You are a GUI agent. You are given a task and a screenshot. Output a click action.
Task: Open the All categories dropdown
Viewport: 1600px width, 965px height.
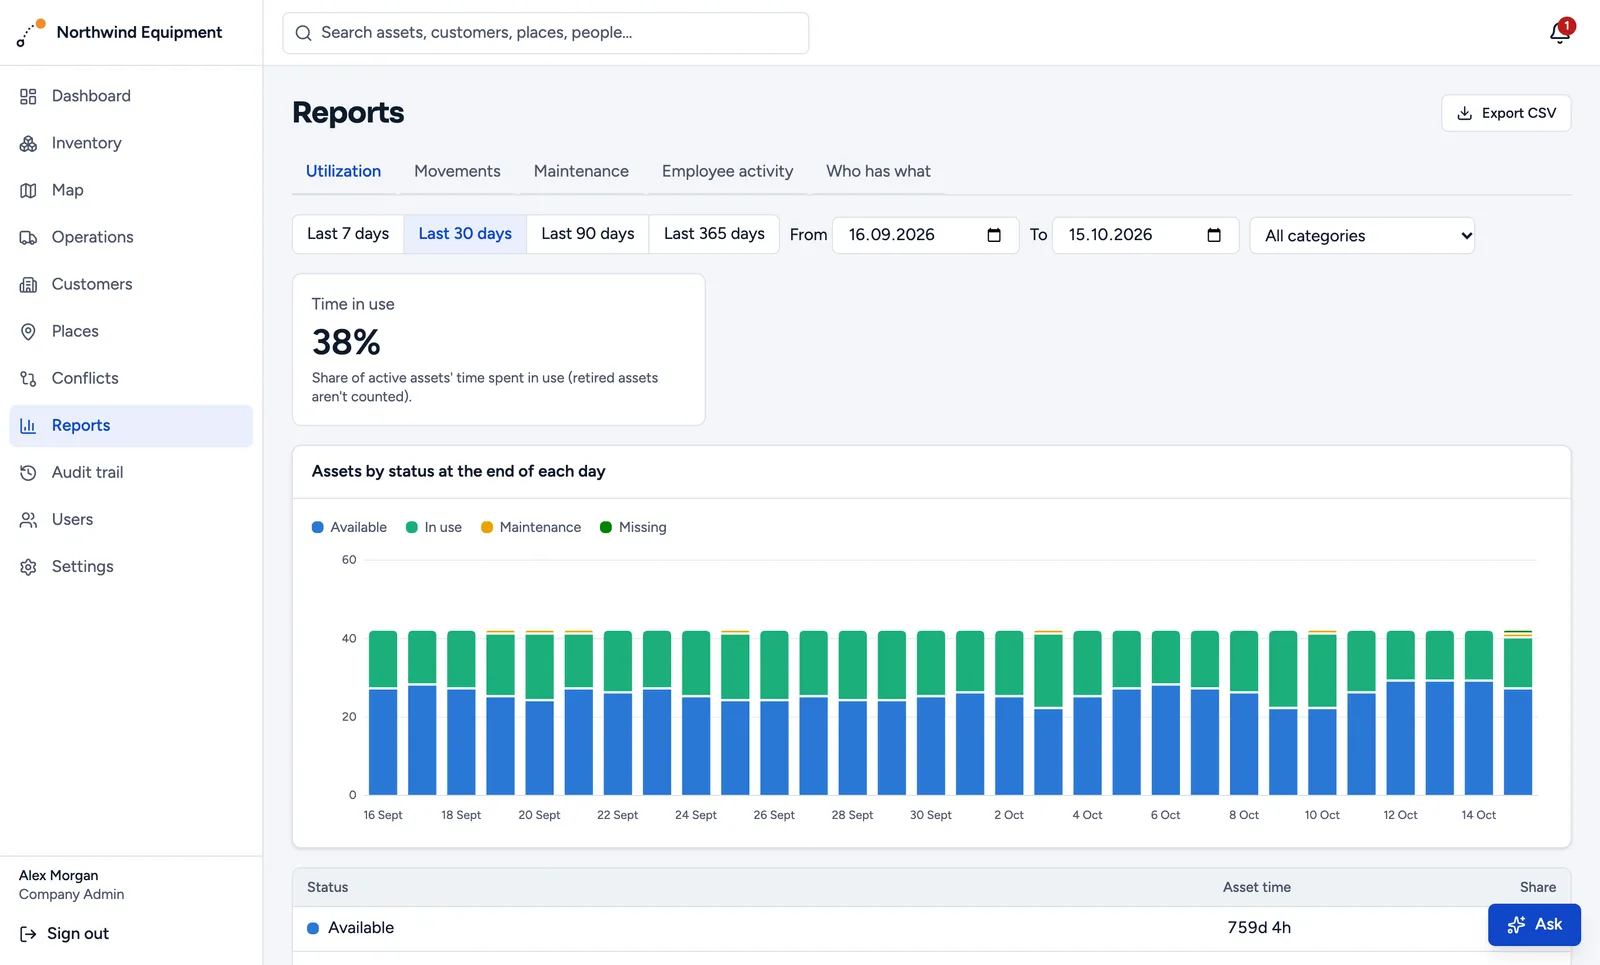pos(1362,236)
